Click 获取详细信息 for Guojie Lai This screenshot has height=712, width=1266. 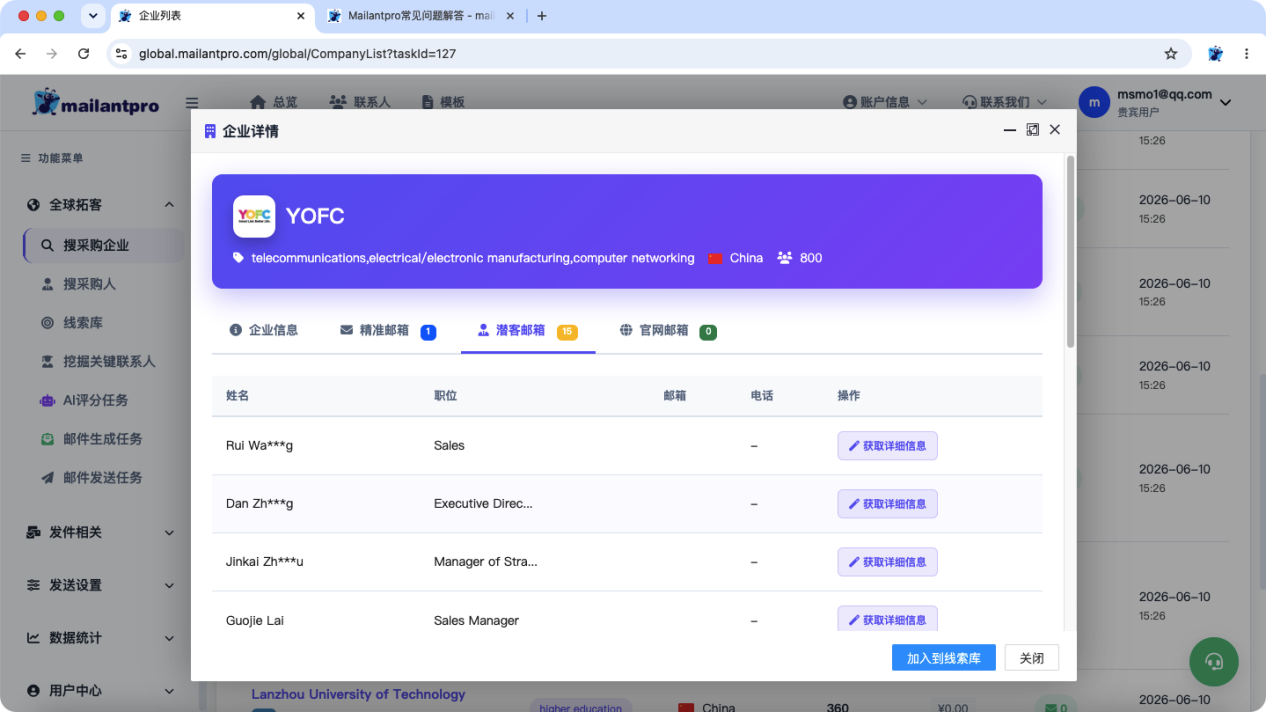pos(887,619)
